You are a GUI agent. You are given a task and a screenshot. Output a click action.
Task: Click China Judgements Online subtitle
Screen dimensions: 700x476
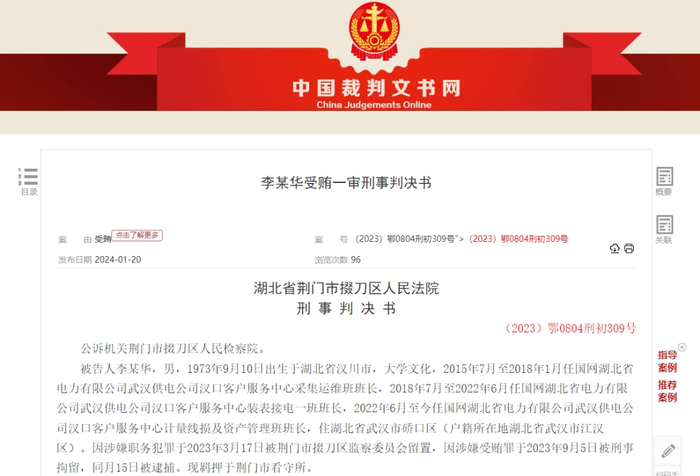click(x=374, y=105)
